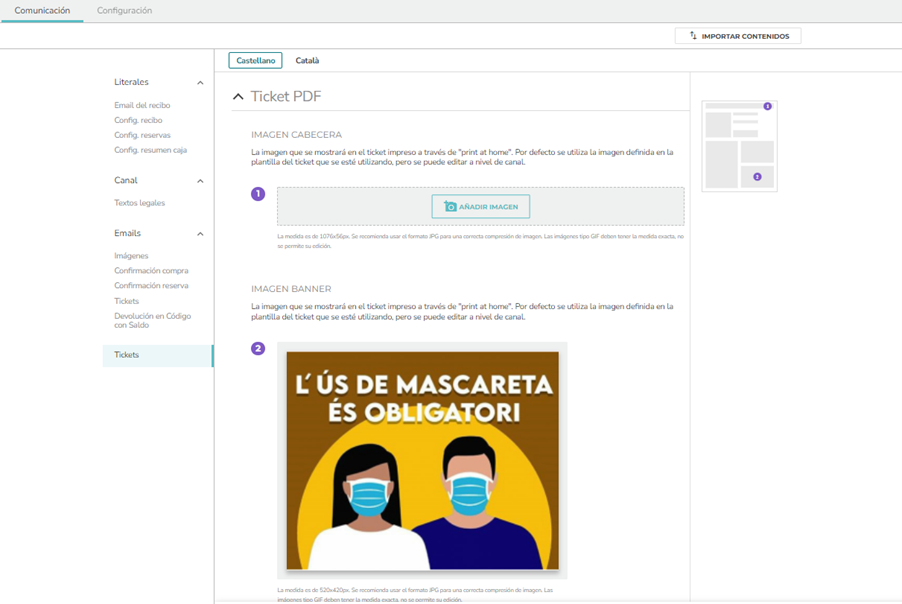Collapse the Emails menu group
902x604 pixels.
pyautogui.click(x=200, y=234)
